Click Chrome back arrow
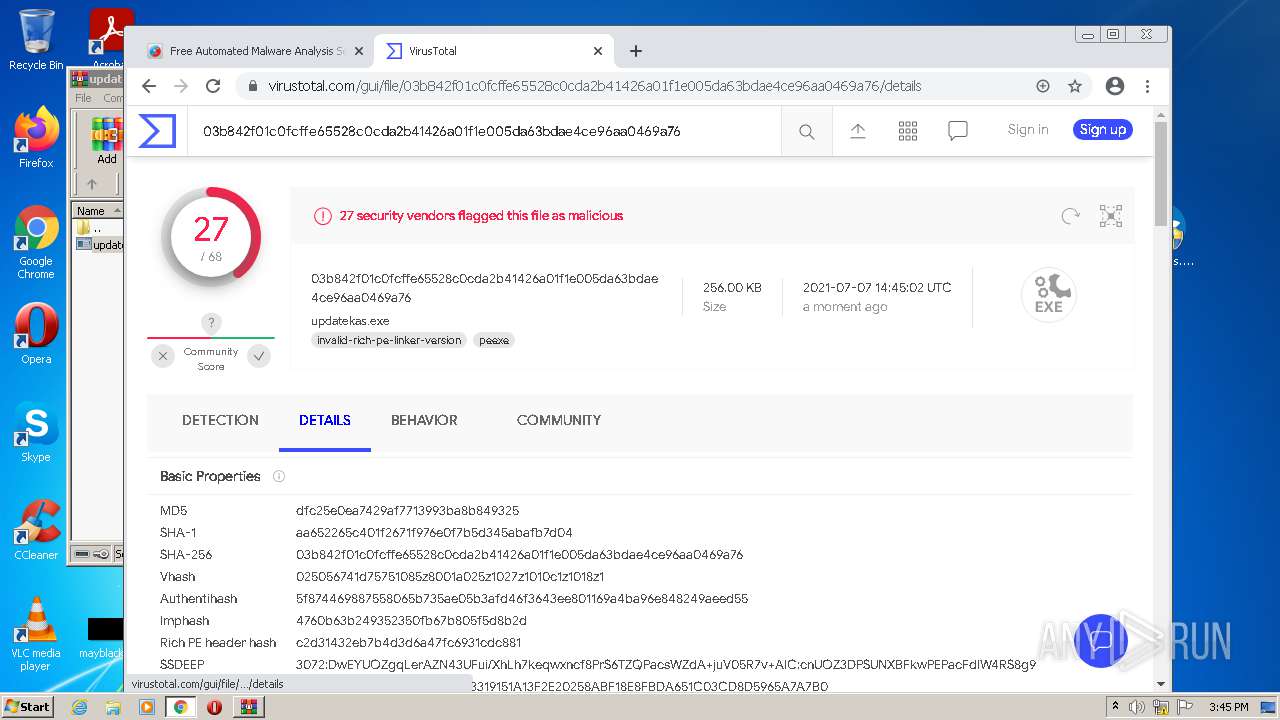Viewport: 1280px width, 720px height. [x=149, y=86]
